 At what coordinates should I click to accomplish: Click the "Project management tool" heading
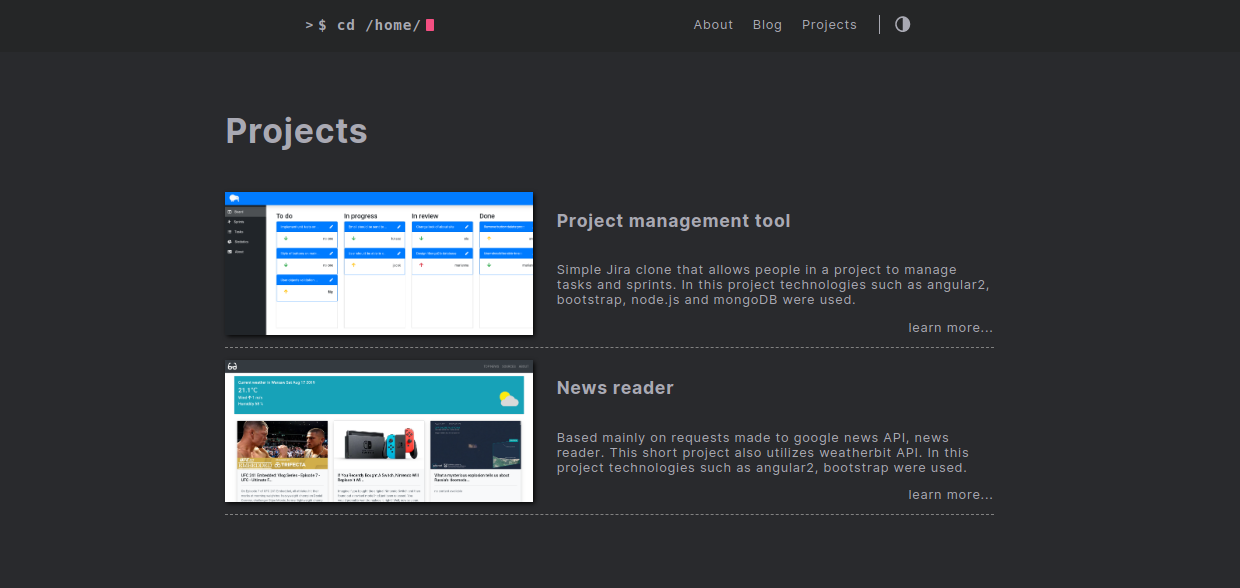(673, 221)
